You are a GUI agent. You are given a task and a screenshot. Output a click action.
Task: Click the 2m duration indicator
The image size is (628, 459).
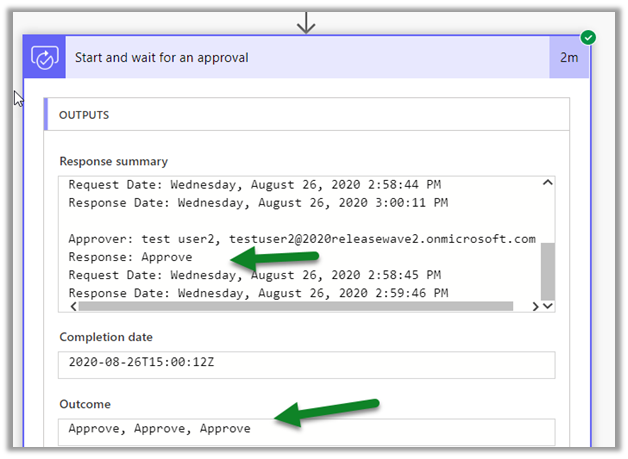(570, 58)
